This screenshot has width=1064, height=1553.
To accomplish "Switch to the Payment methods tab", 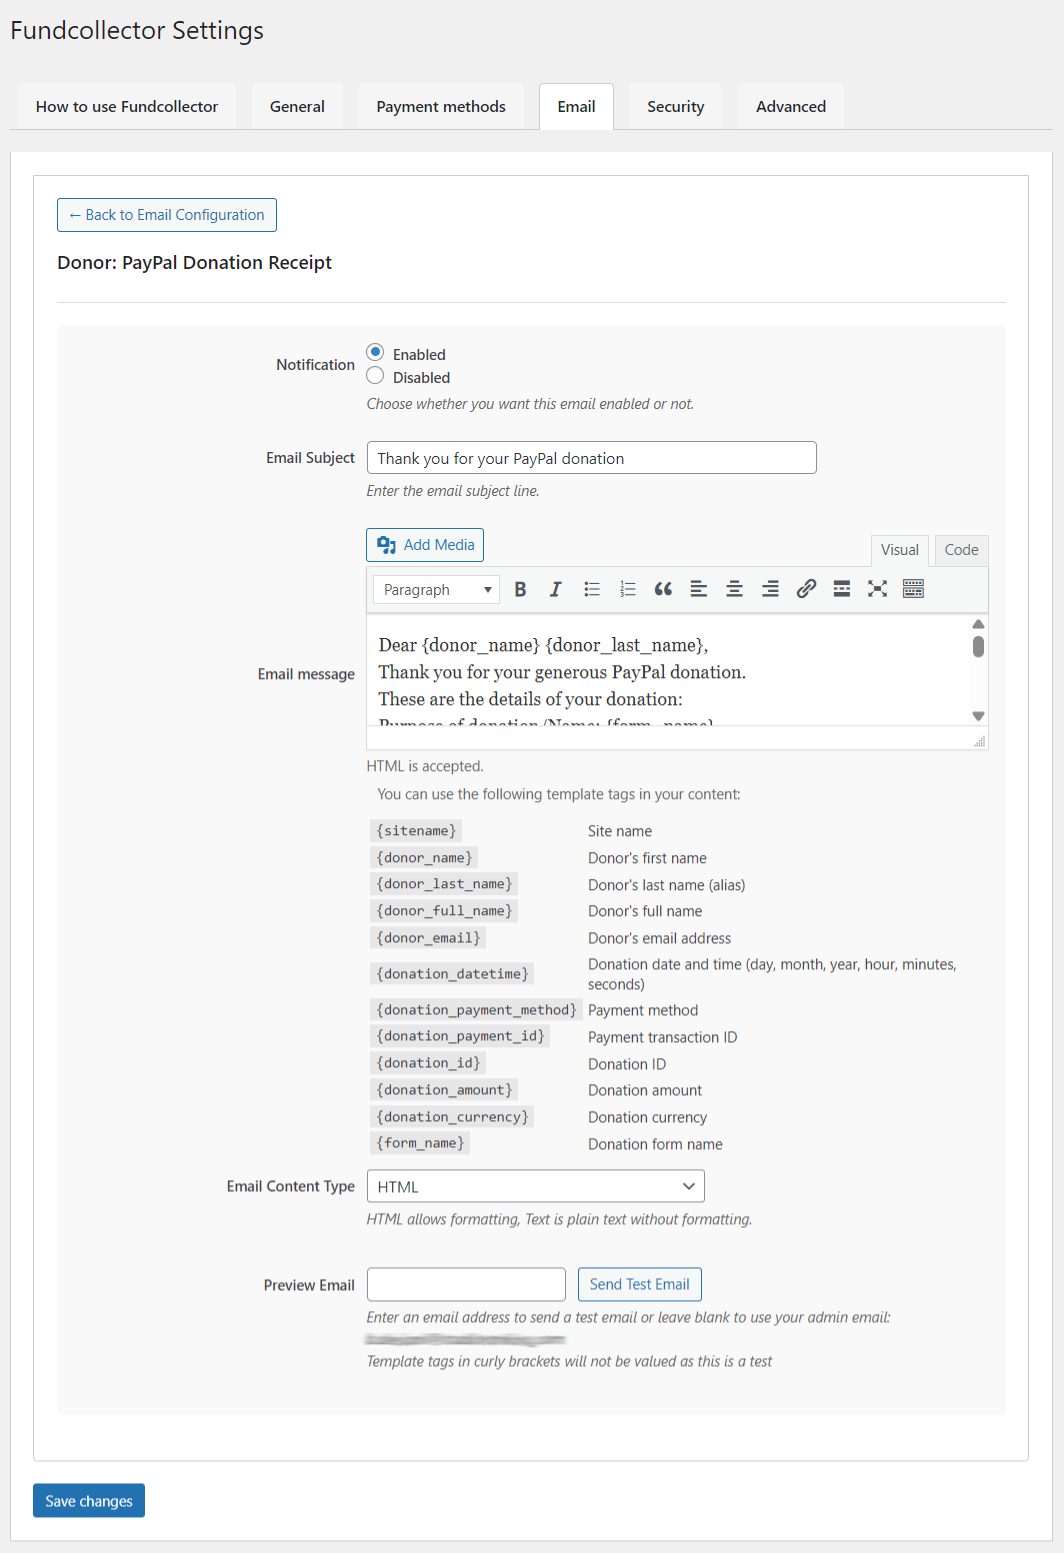I will [x=440, y=106].
